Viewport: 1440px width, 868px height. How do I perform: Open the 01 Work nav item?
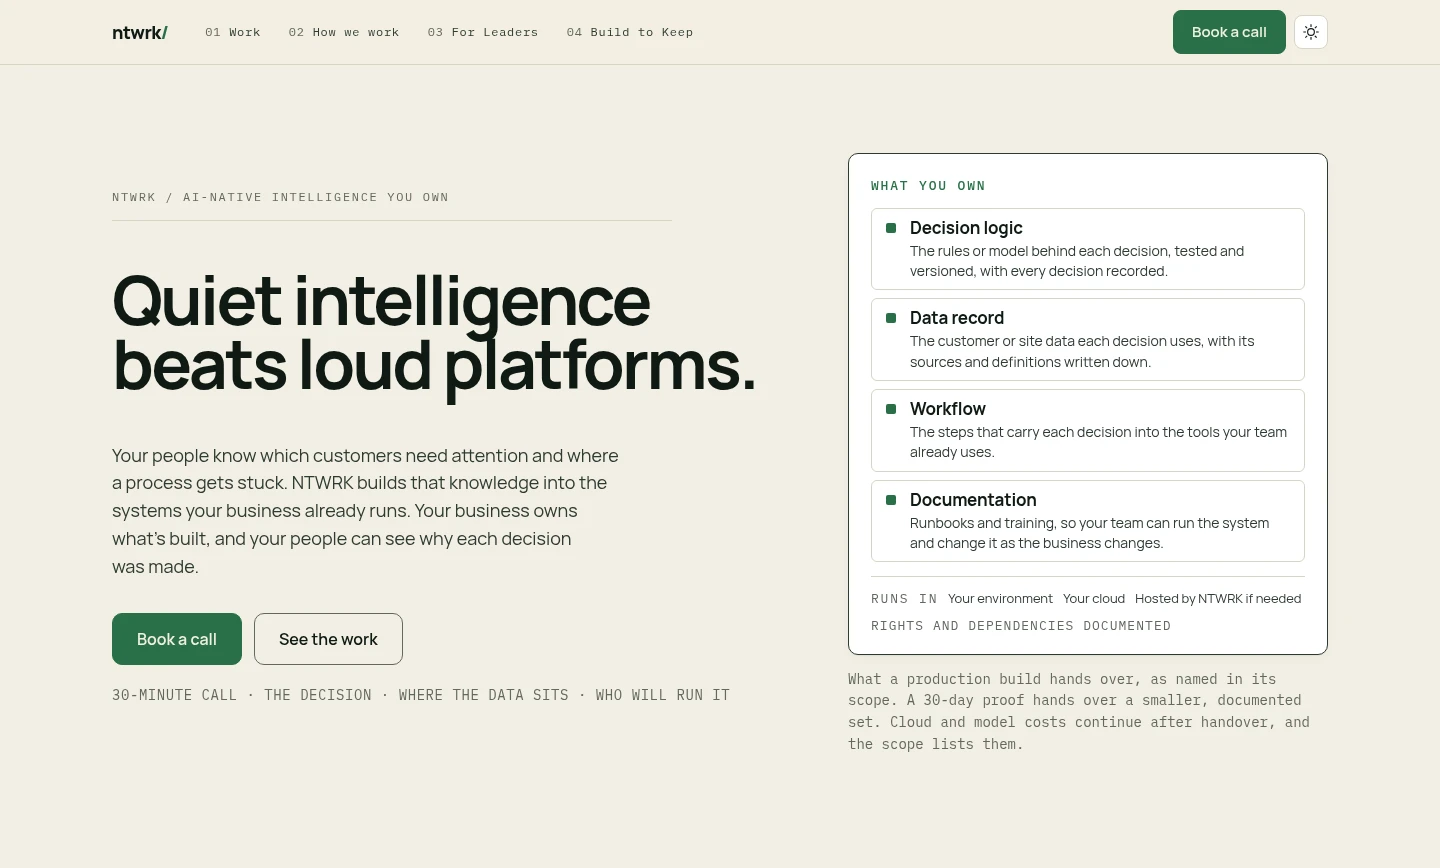coord(233,32)
